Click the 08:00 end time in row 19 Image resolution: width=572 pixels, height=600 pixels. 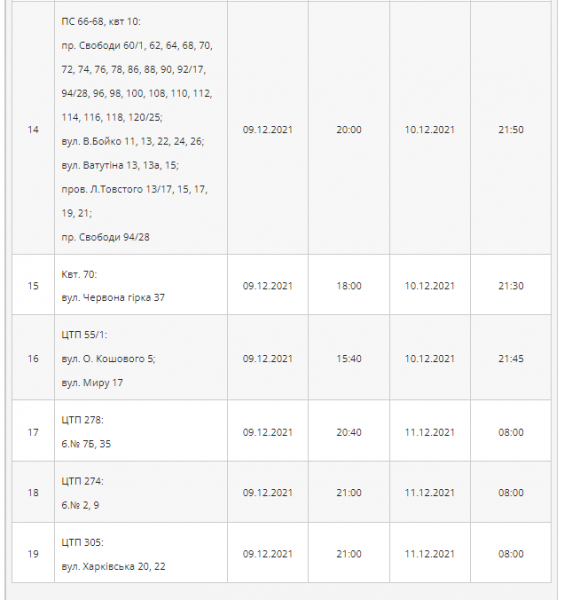511,554
